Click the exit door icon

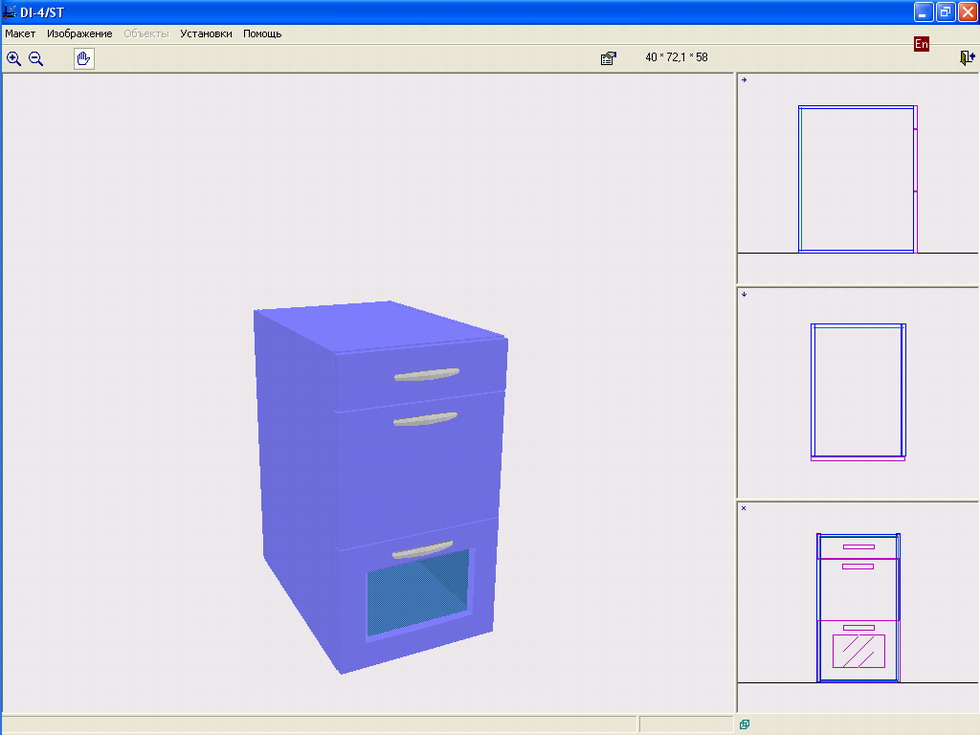click(967, 58)
